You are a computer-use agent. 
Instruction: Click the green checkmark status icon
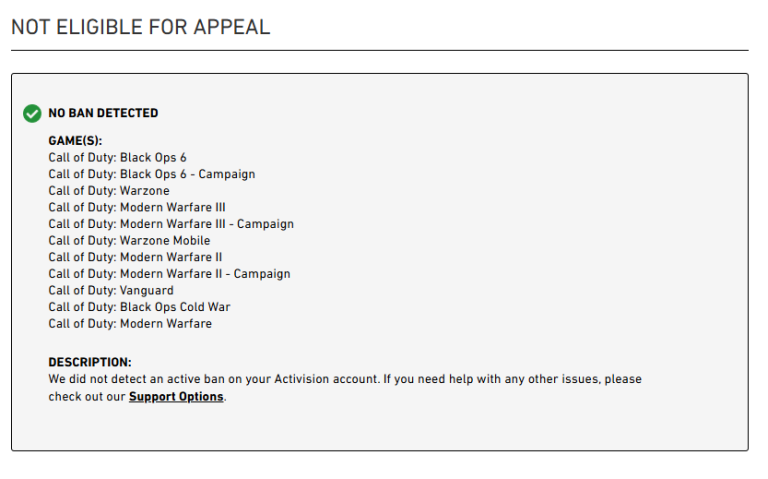(x=32, y=114)
